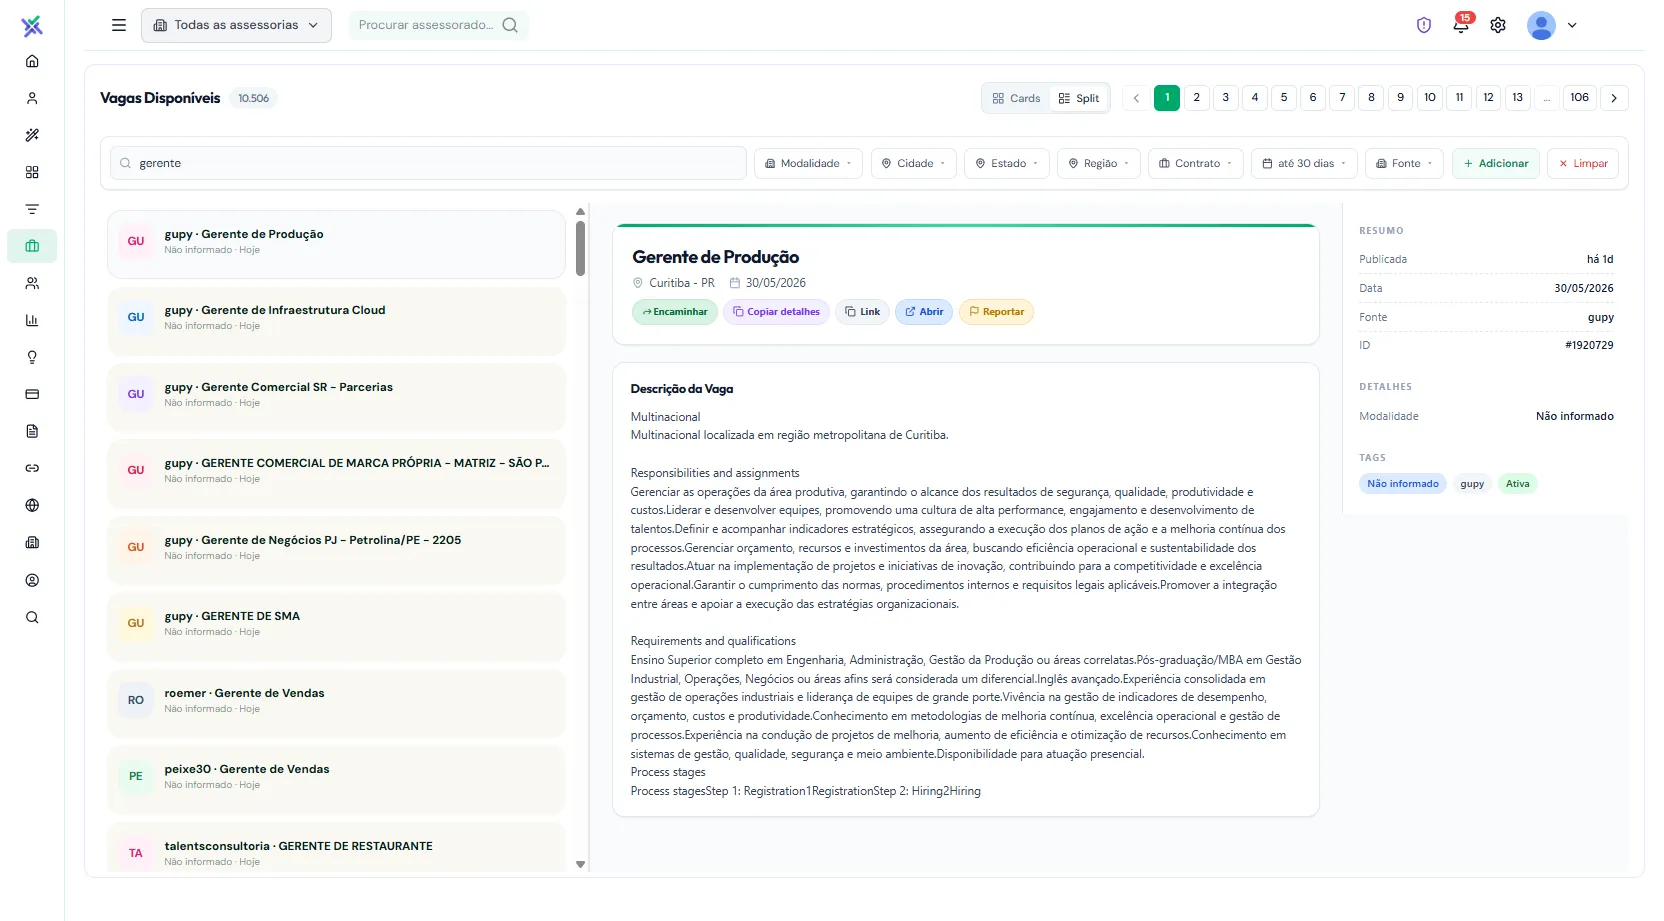
Task: Click the Adicionar filter button
Action: (x=1496, y=163)
